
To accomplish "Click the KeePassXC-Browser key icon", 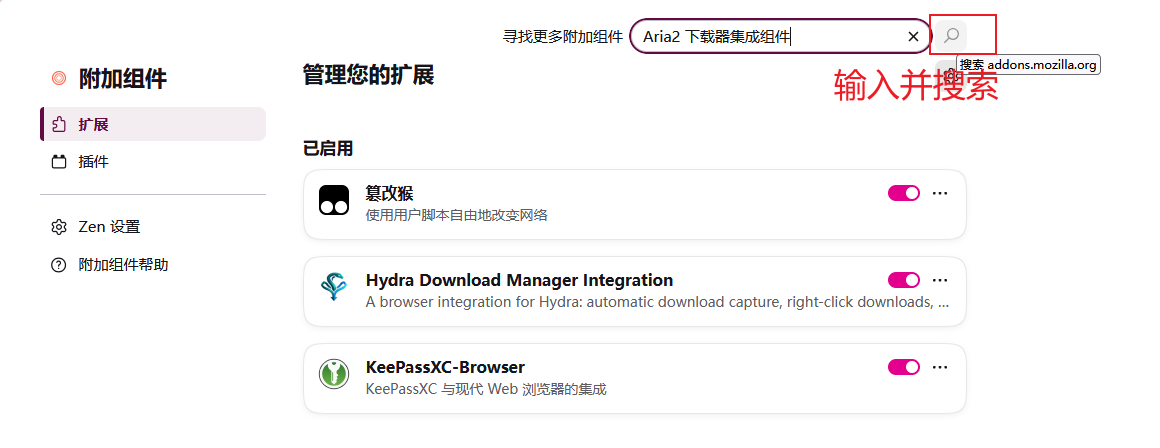I will pyautogui.click(x=334, y=374).
